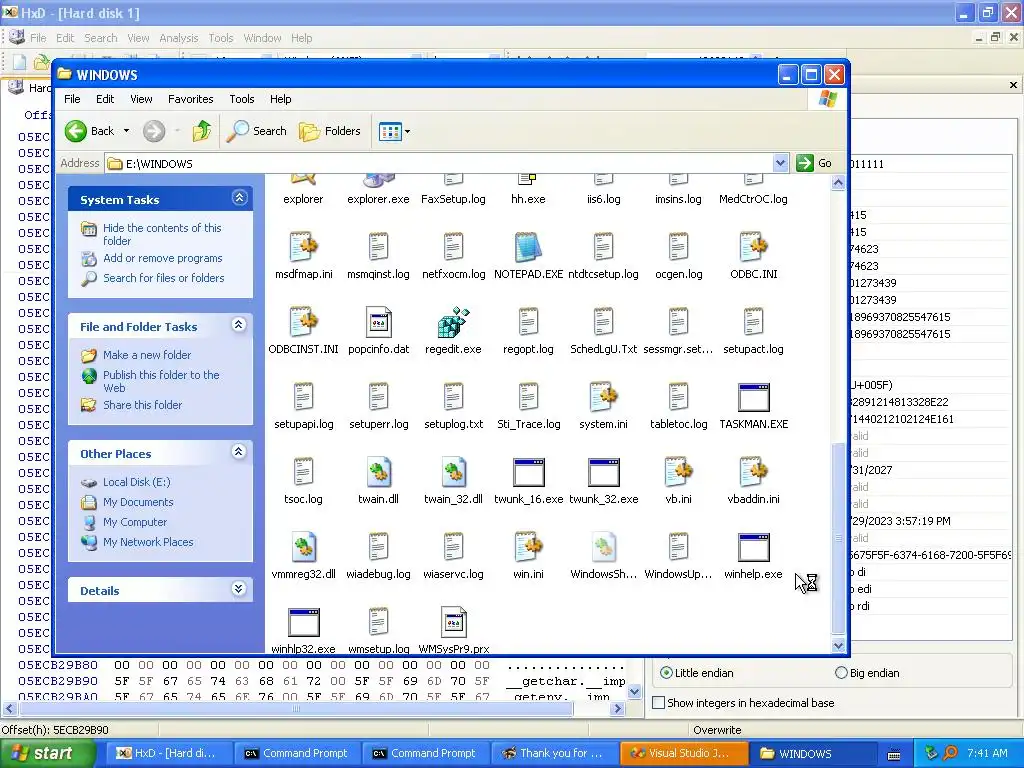Select the system.ini file icon
Screen dimensions: 1024x768
tap(603, 398)
